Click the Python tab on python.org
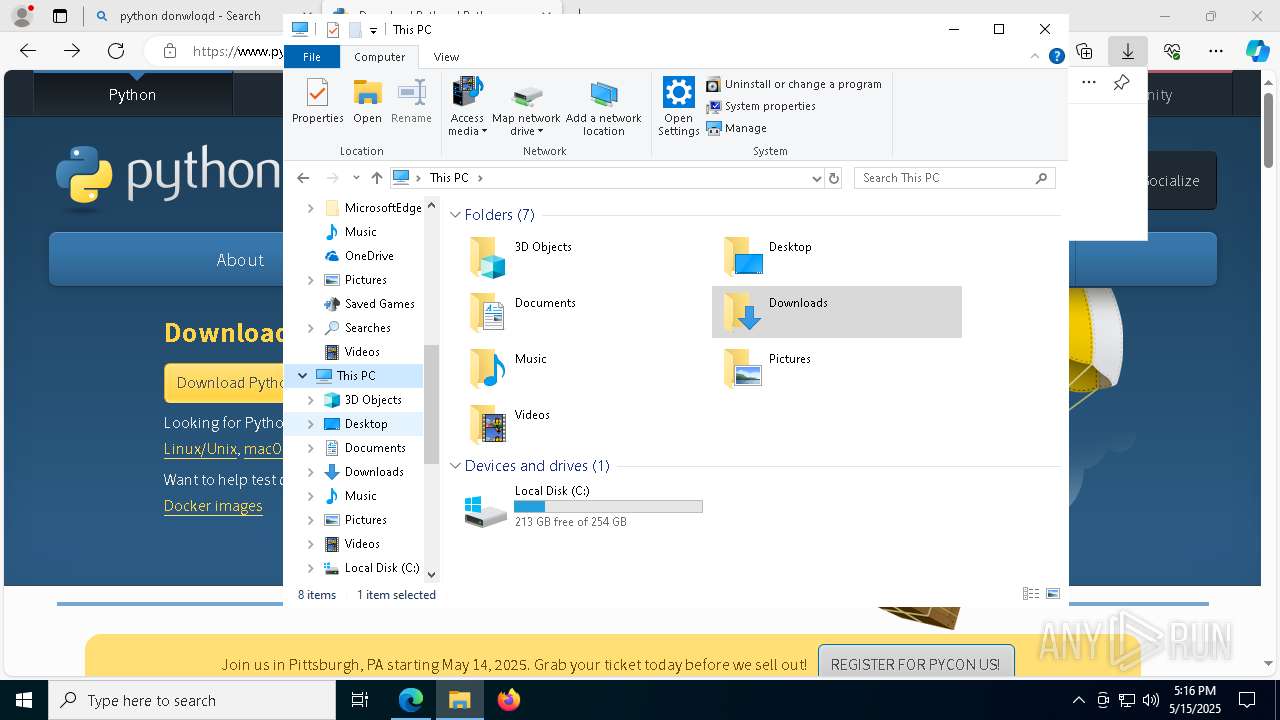Viewport: 1280px width, 720px height. (x=132, y=95)
